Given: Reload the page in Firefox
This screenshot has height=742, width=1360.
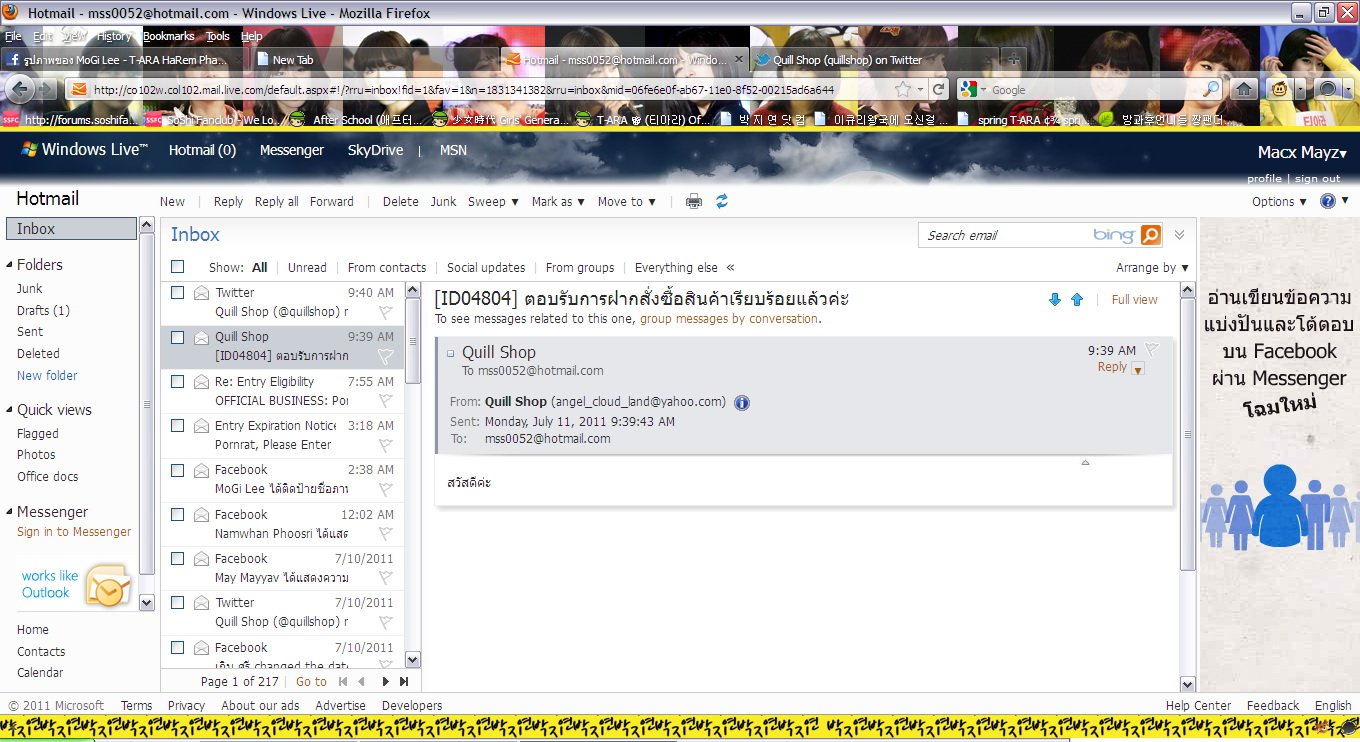Looking at the screenshot, I should pos(938,90).
